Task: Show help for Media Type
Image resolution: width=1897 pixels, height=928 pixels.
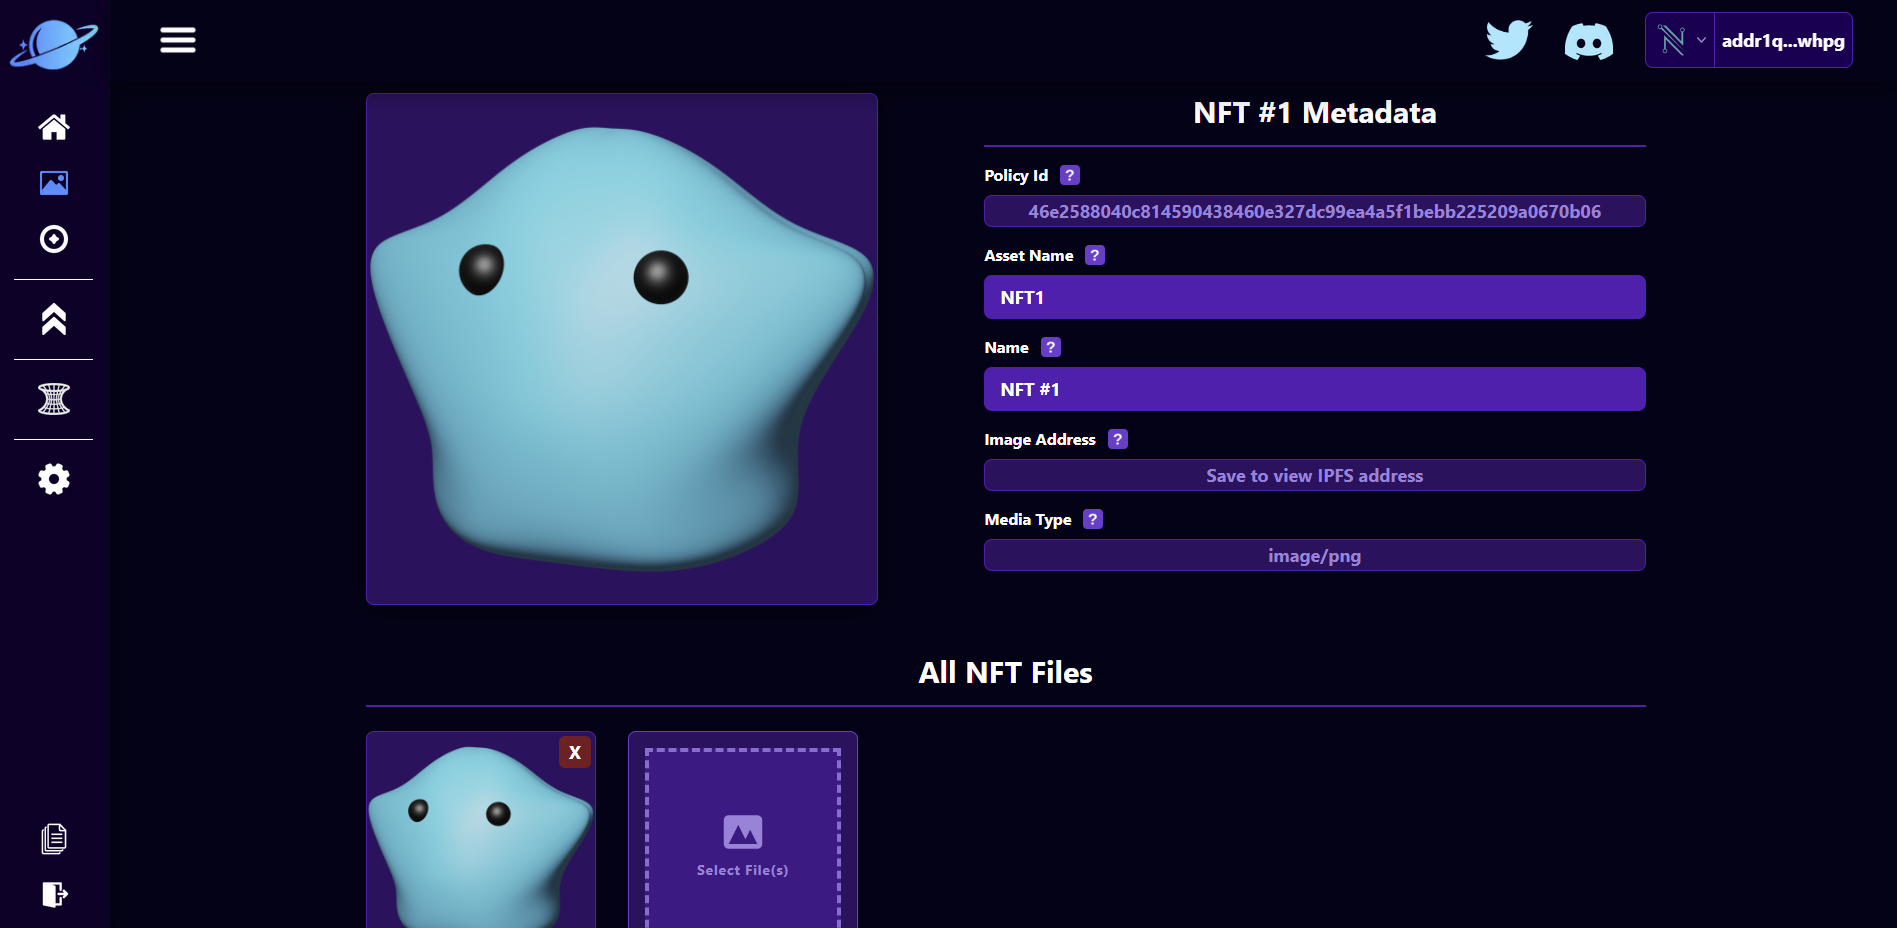Action: pyautogui.click(x=1093, y=519)
